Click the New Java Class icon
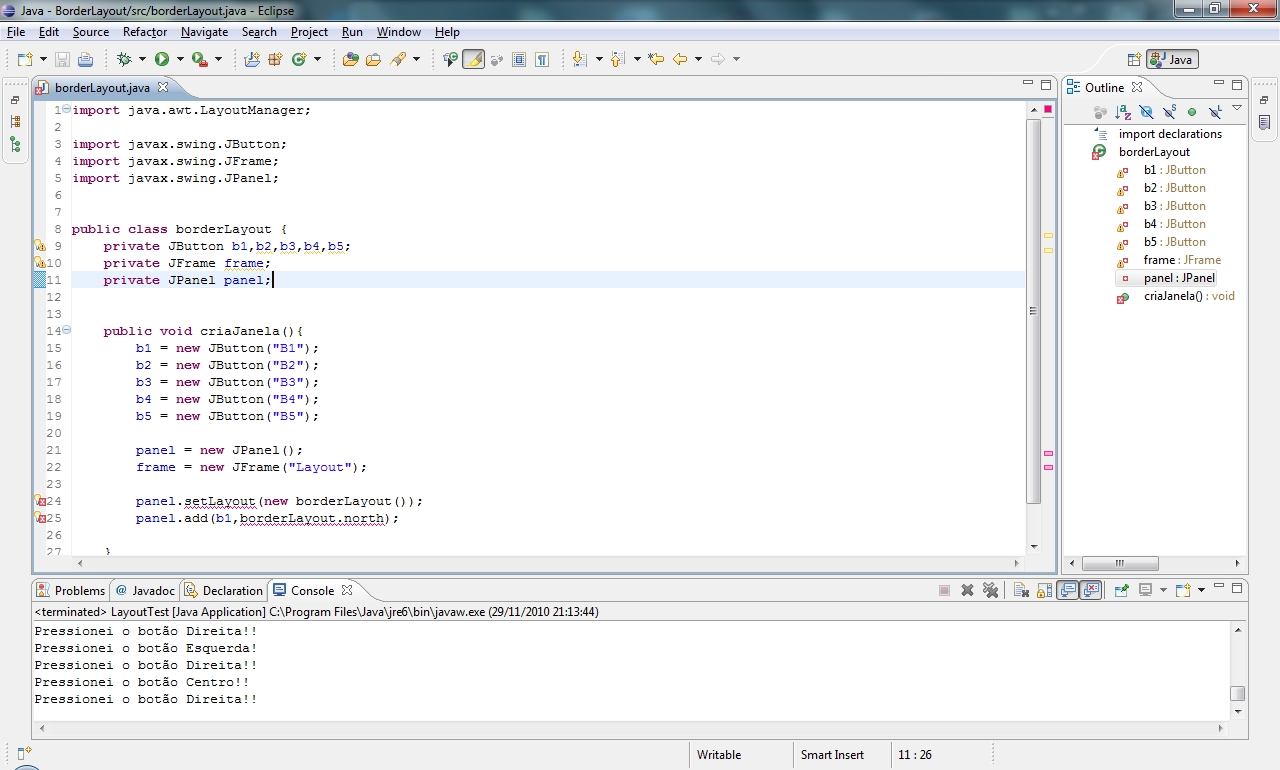The image size is (1280, 770). point(298,59)
